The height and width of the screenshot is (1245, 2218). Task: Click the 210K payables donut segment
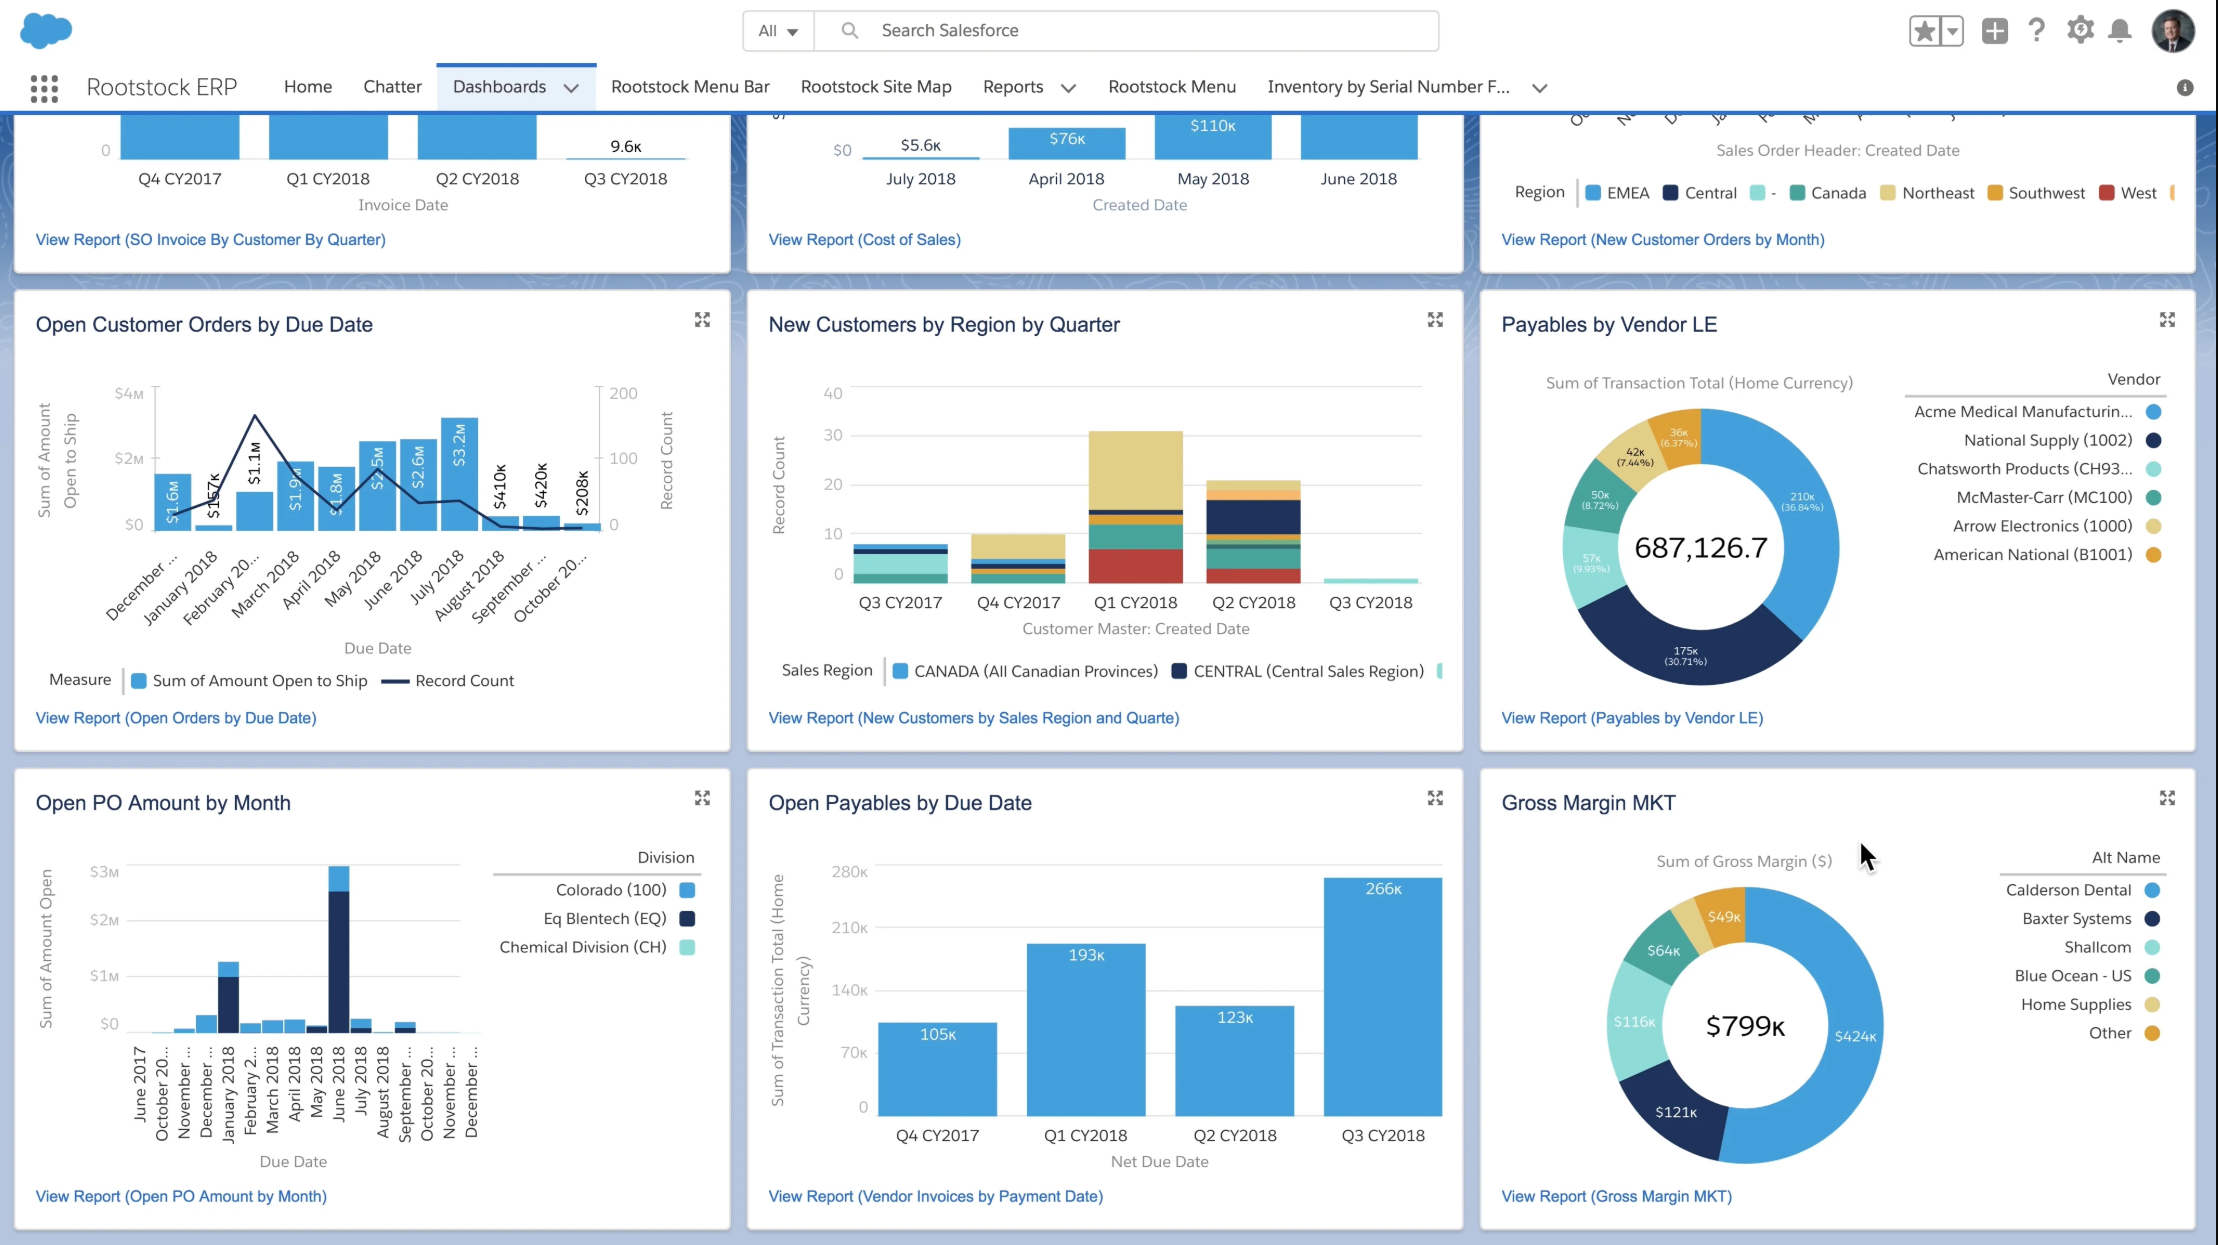coord(1802,501)
